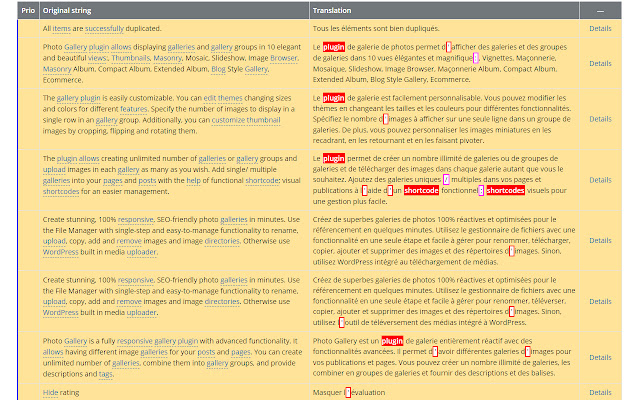Open Details for "plugin allows creating unlimited number" row
Screen dimensions: 640x400
(x=600, y=180)
